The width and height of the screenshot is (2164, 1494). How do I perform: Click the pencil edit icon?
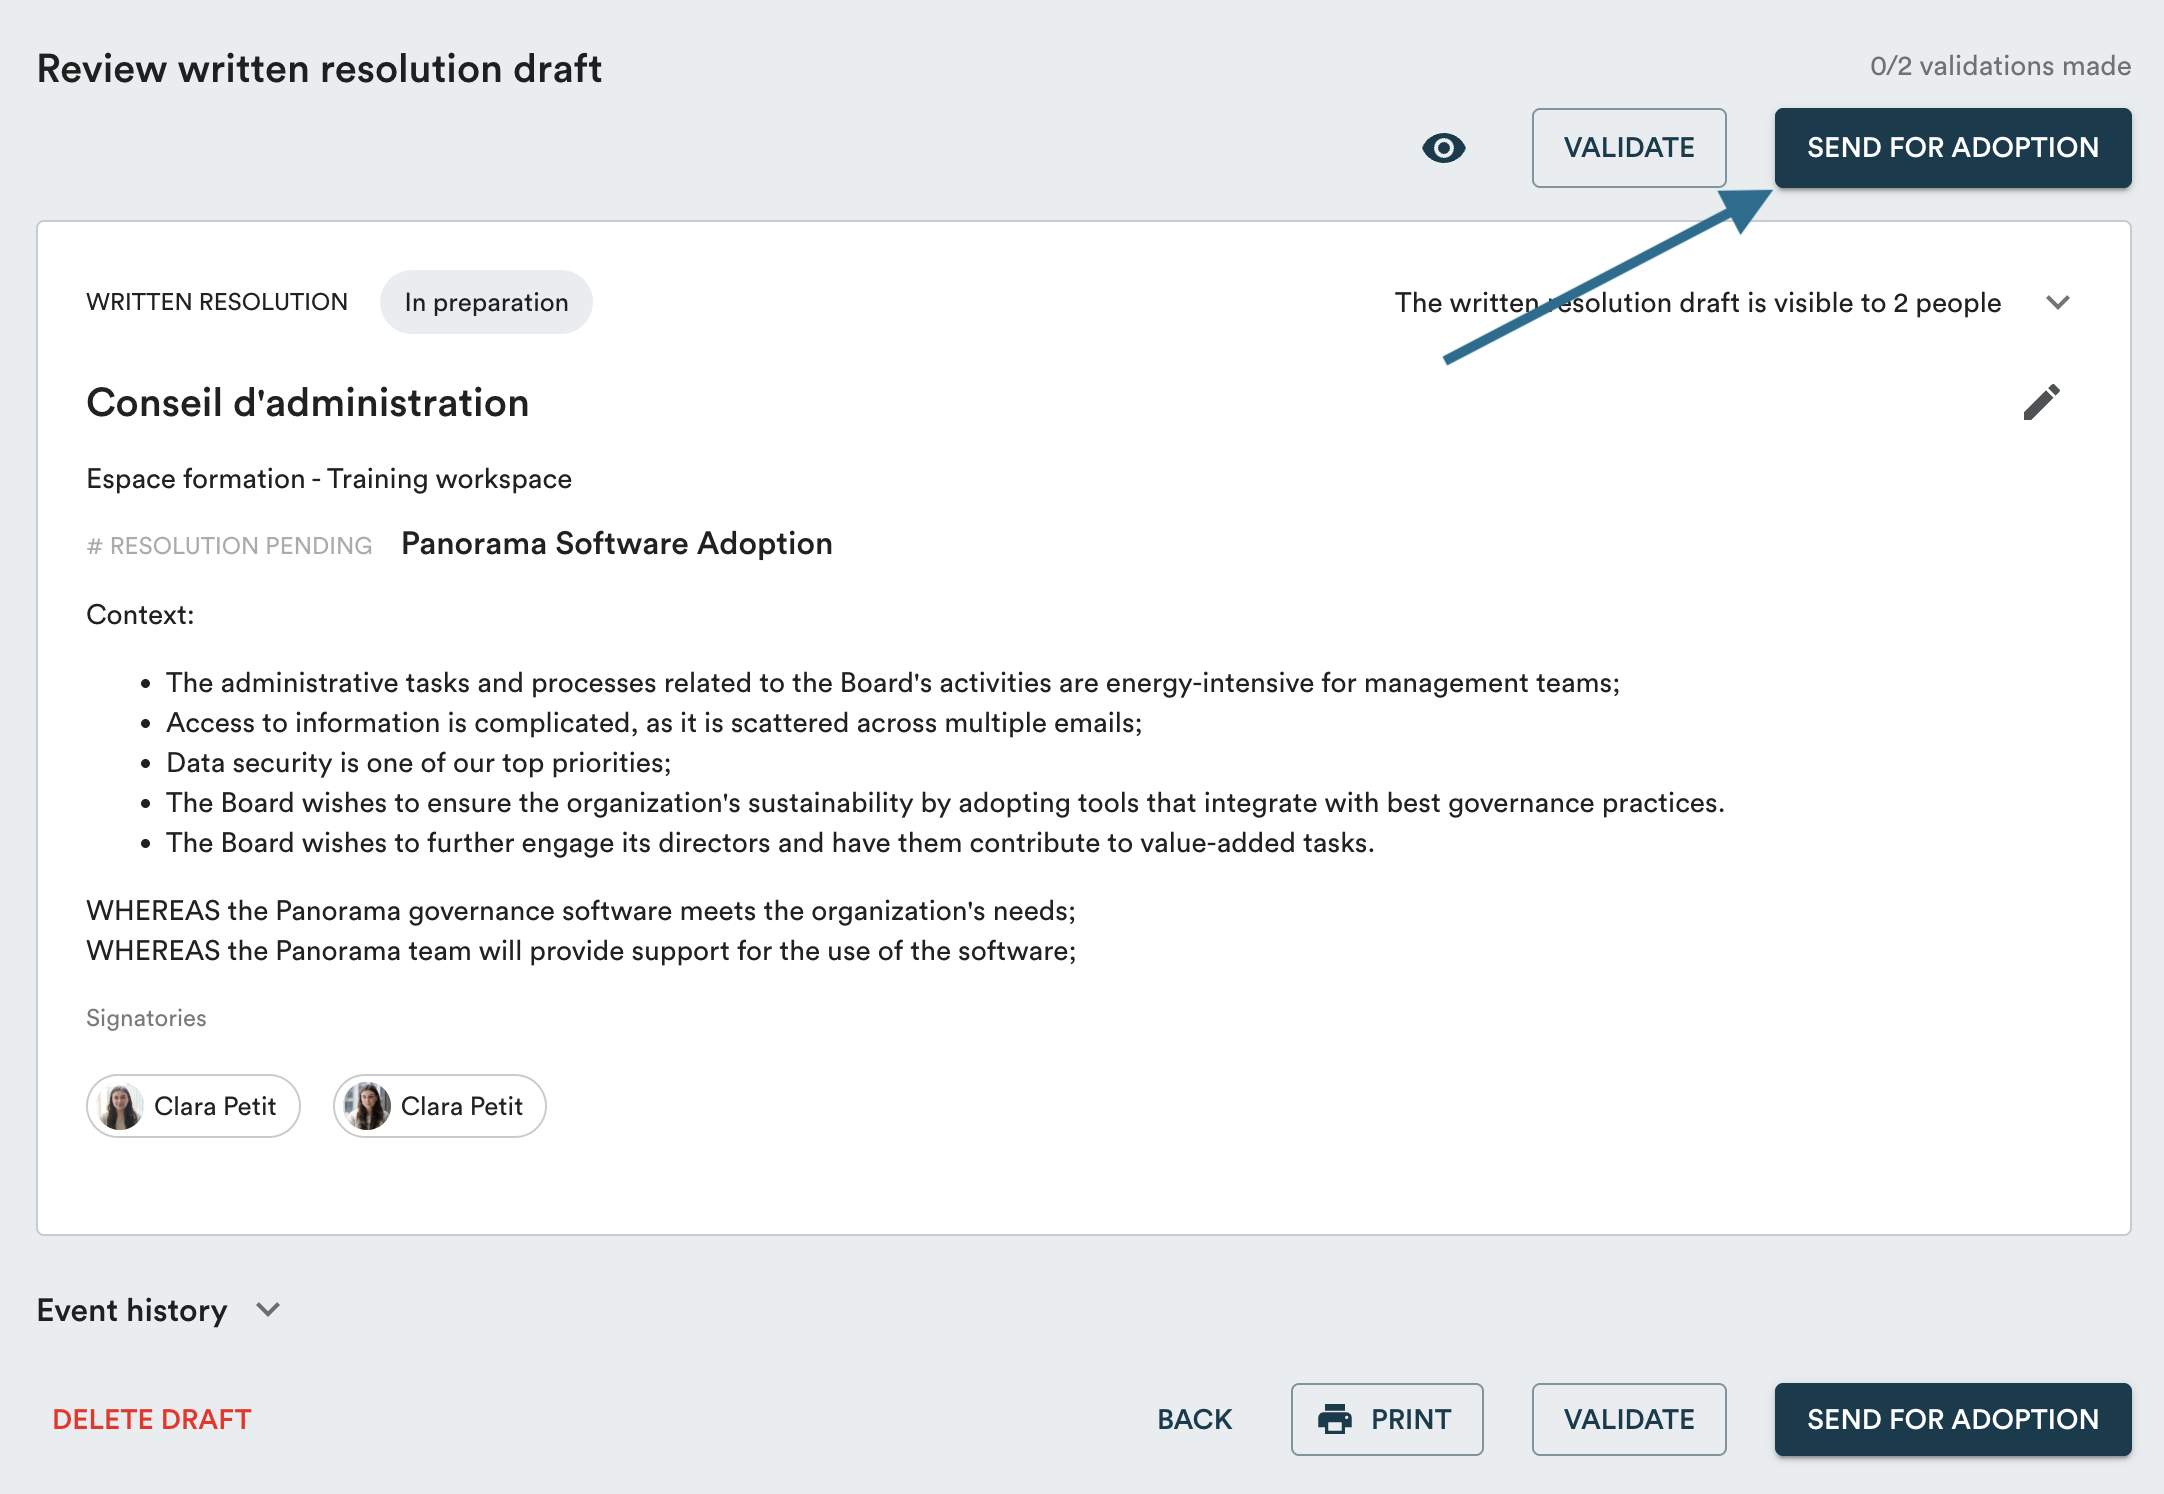(x=2041, y=402)
